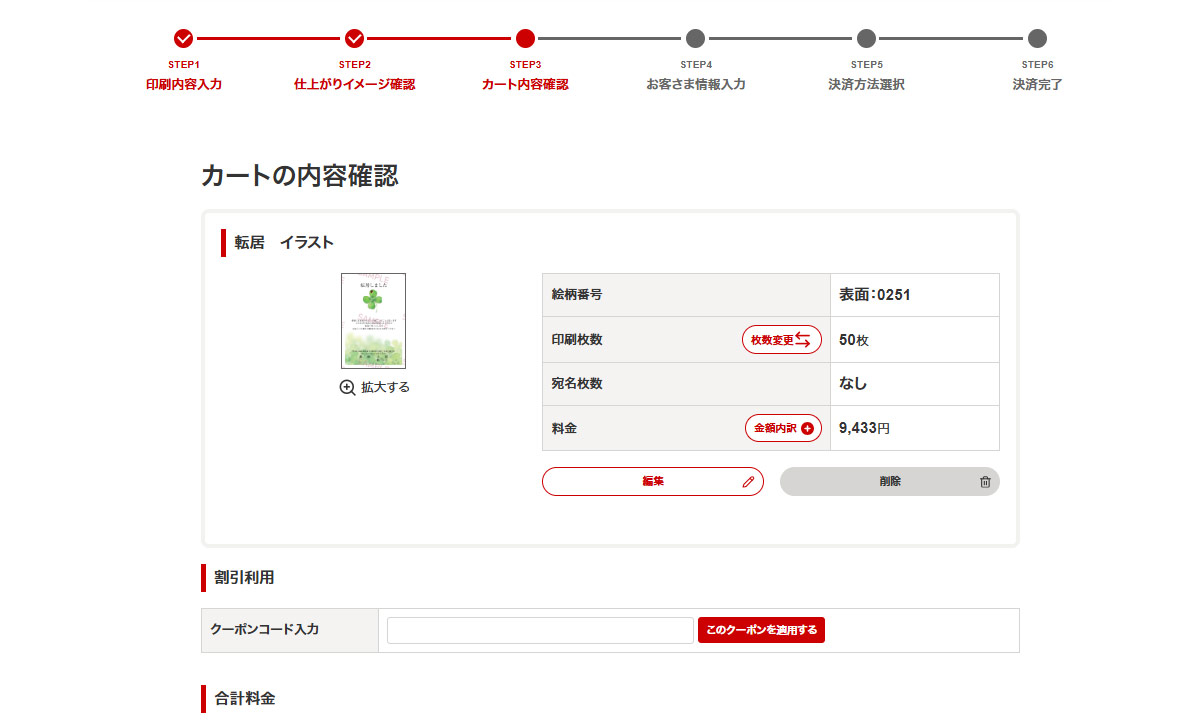
Task: Click the pencil icon on 編集 button
Action: click(748, 482)
